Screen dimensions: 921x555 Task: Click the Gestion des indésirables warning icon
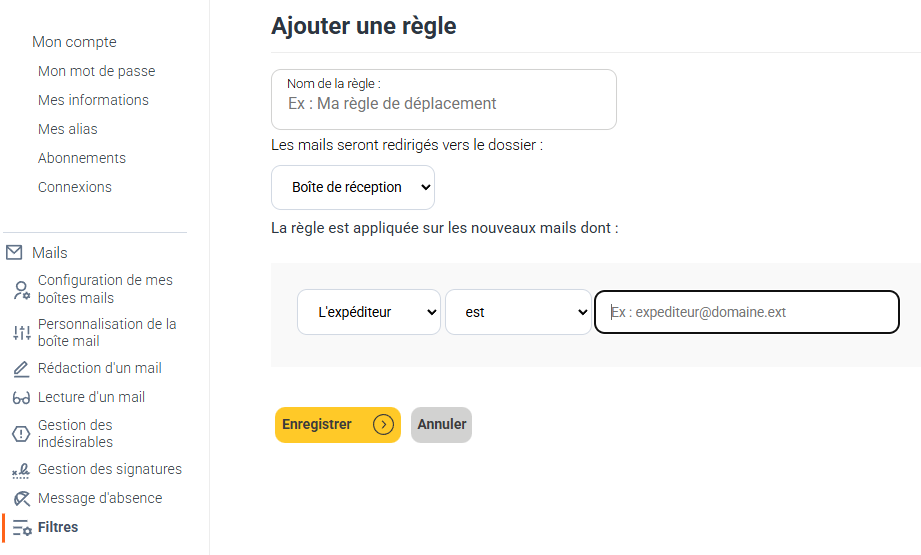click(x=21, y=434)
